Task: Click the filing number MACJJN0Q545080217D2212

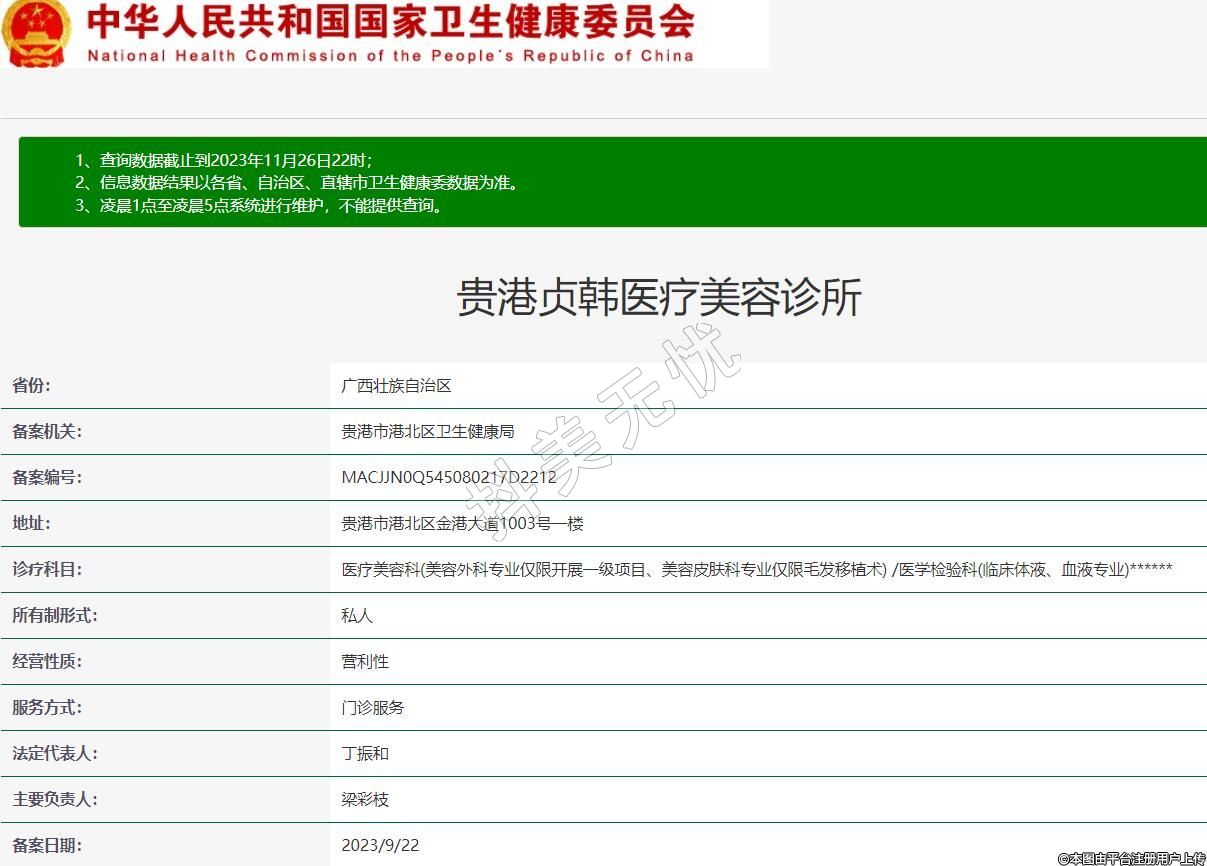Action: tap(448, 477)
